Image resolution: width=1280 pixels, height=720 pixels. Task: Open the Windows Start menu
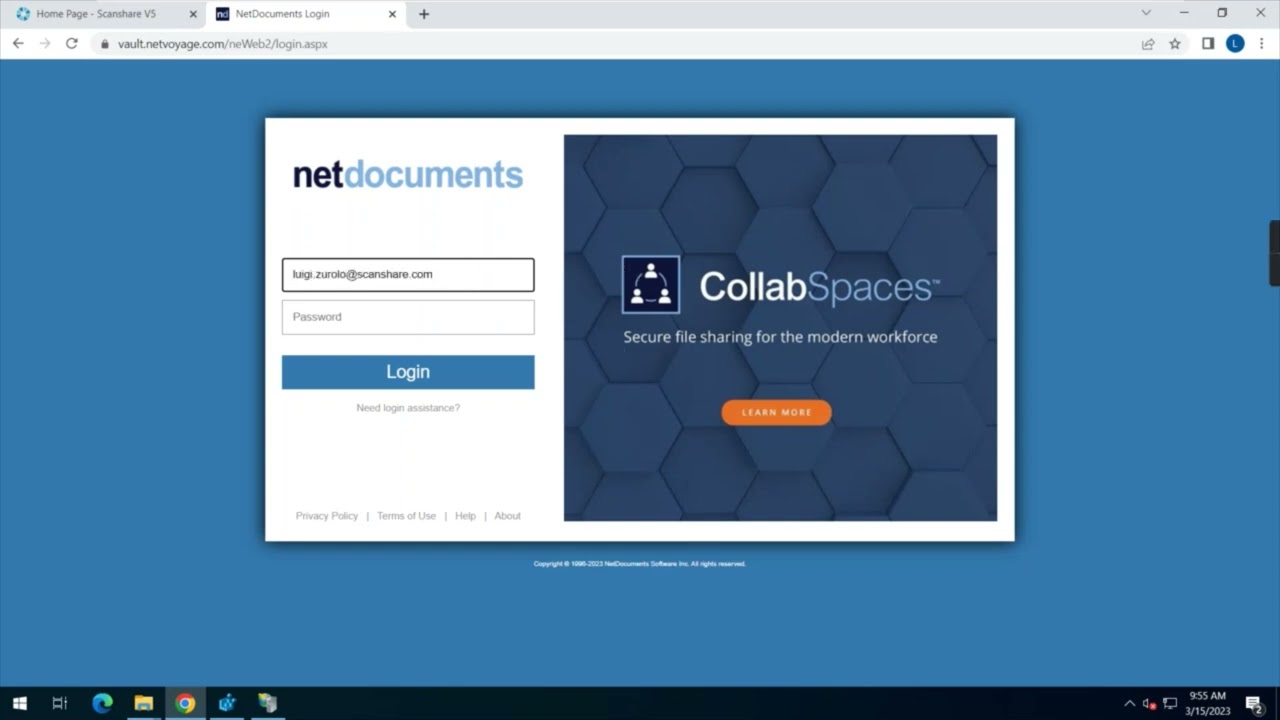(x=19, y=703)
